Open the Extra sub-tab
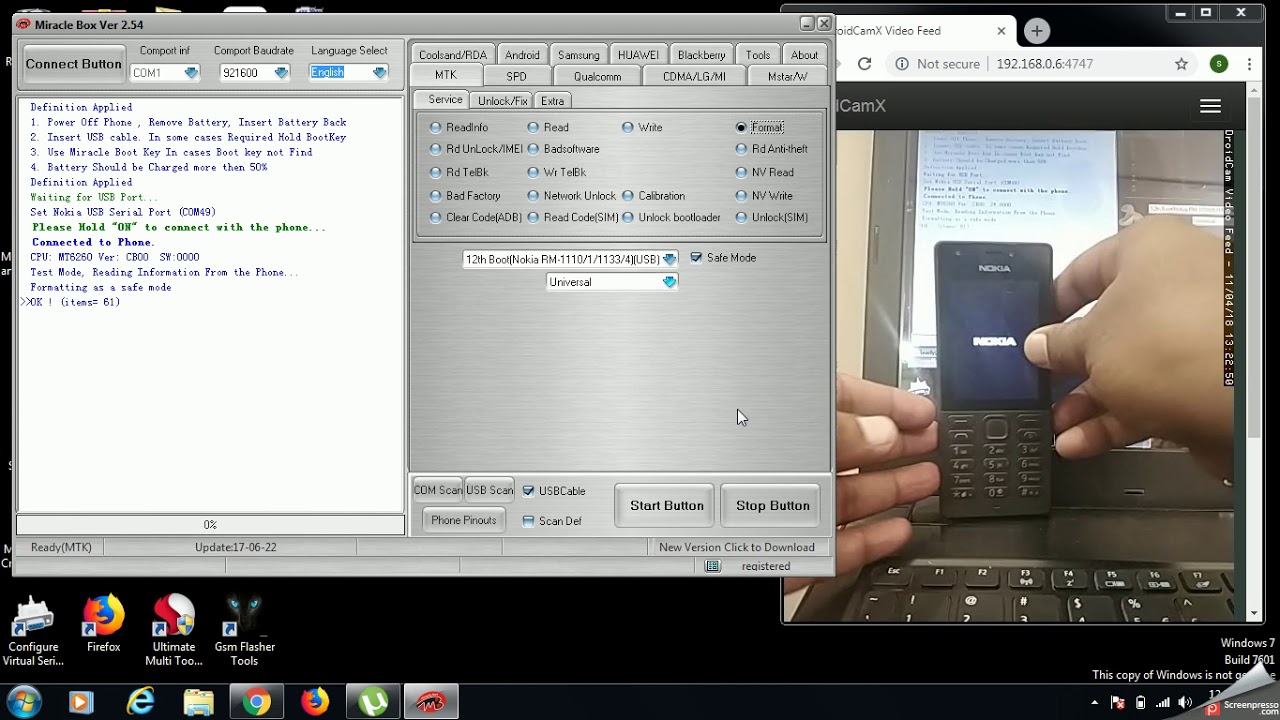The height and width of the screenshot is (720, 1280). tap(552, 101)
